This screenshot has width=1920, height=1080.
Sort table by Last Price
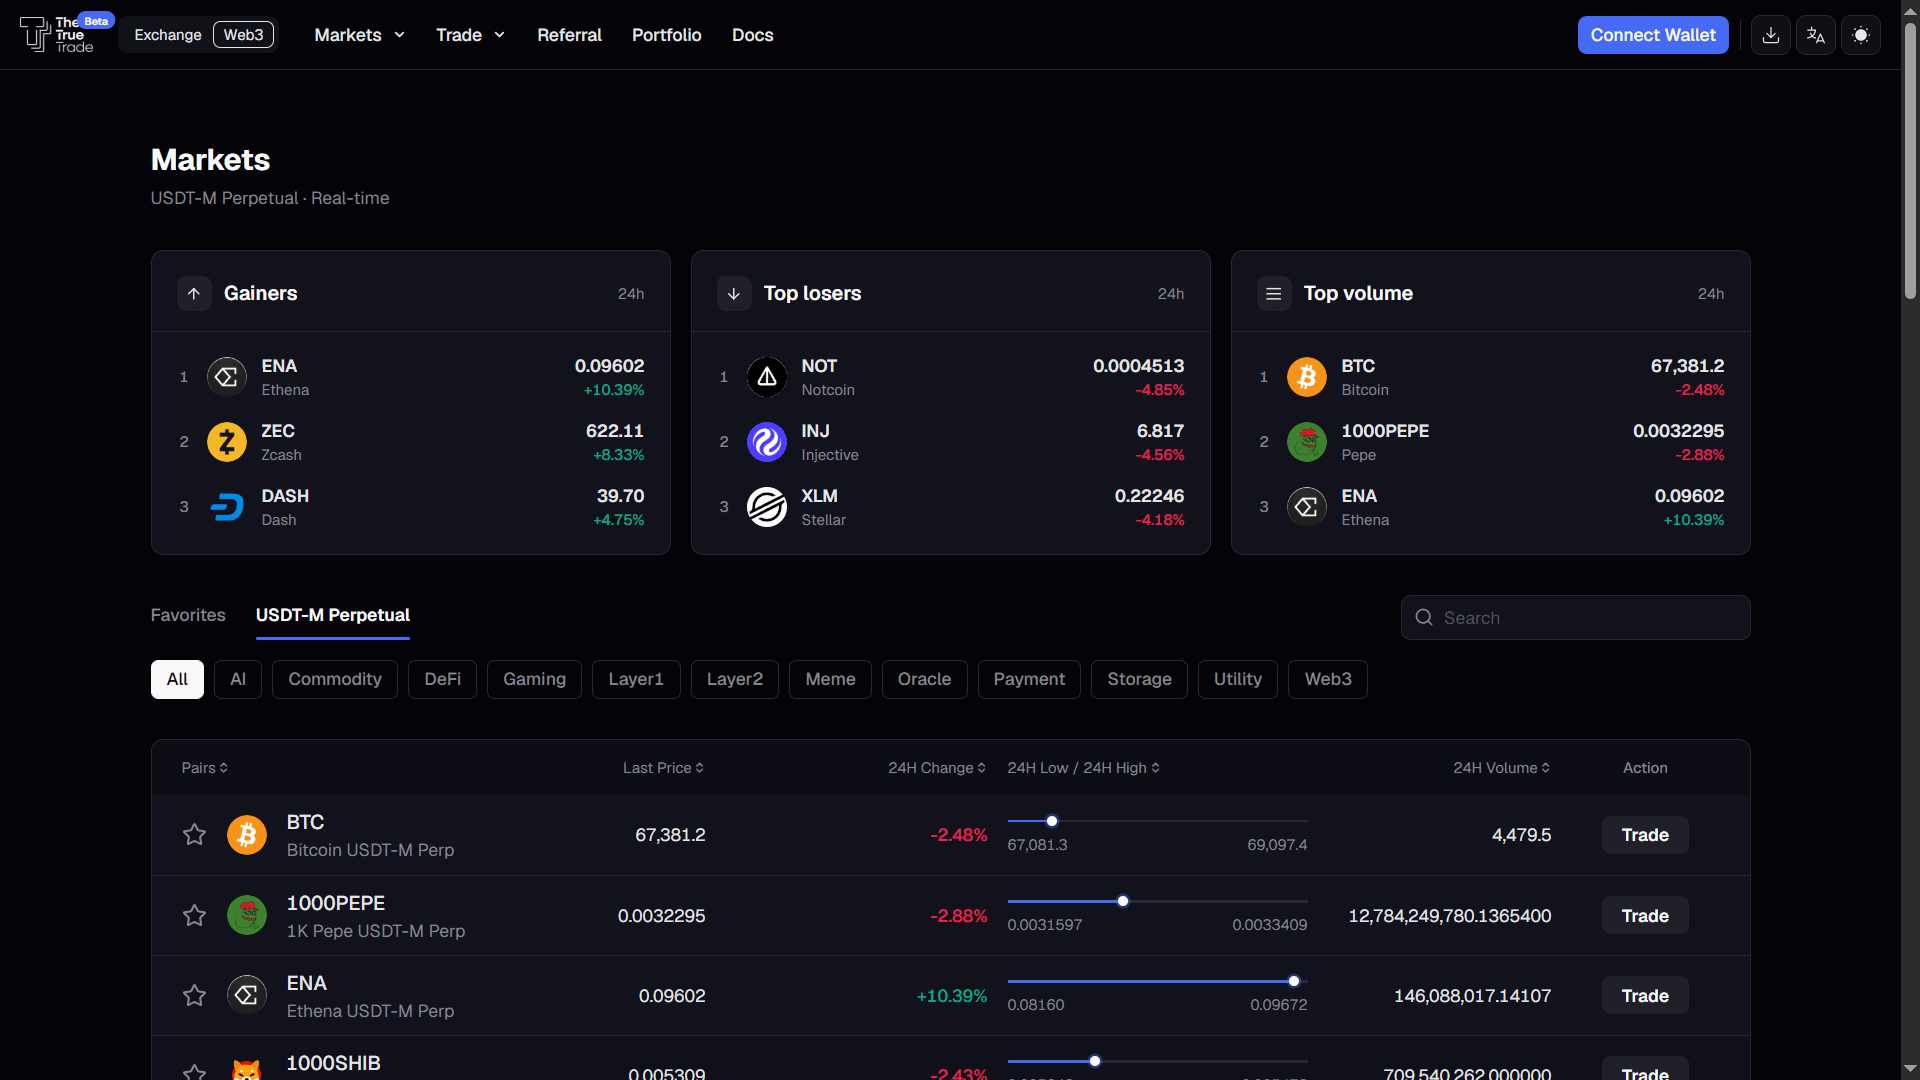[664, 768]
